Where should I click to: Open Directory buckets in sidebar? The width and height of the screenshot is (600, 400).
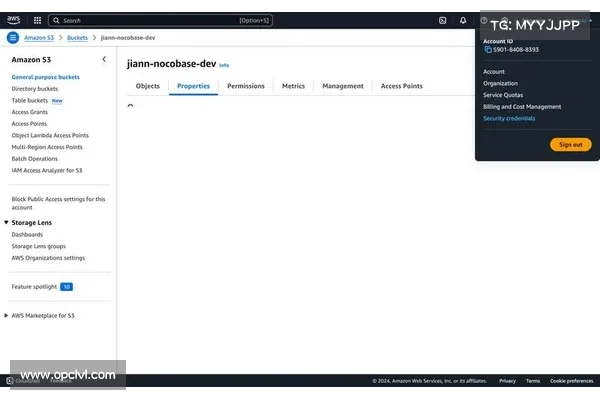coord(35,89)
